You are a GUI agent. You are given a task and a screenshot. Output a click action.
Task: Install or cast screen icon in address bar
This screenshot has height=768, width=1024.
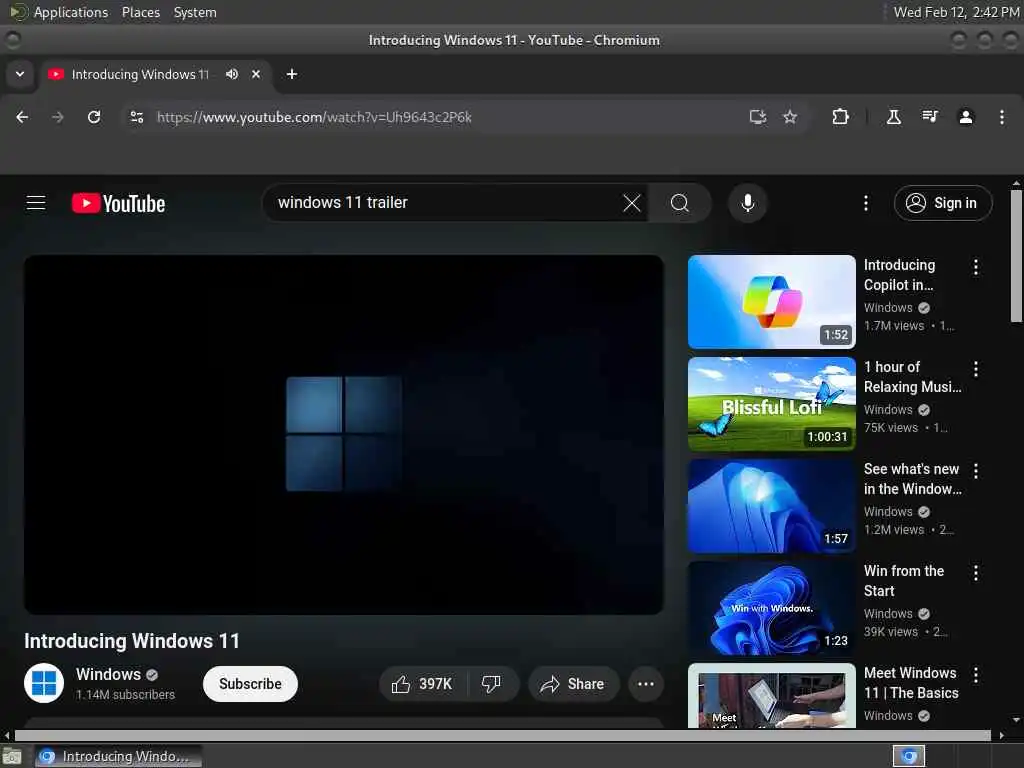click(x=758, y=117)
